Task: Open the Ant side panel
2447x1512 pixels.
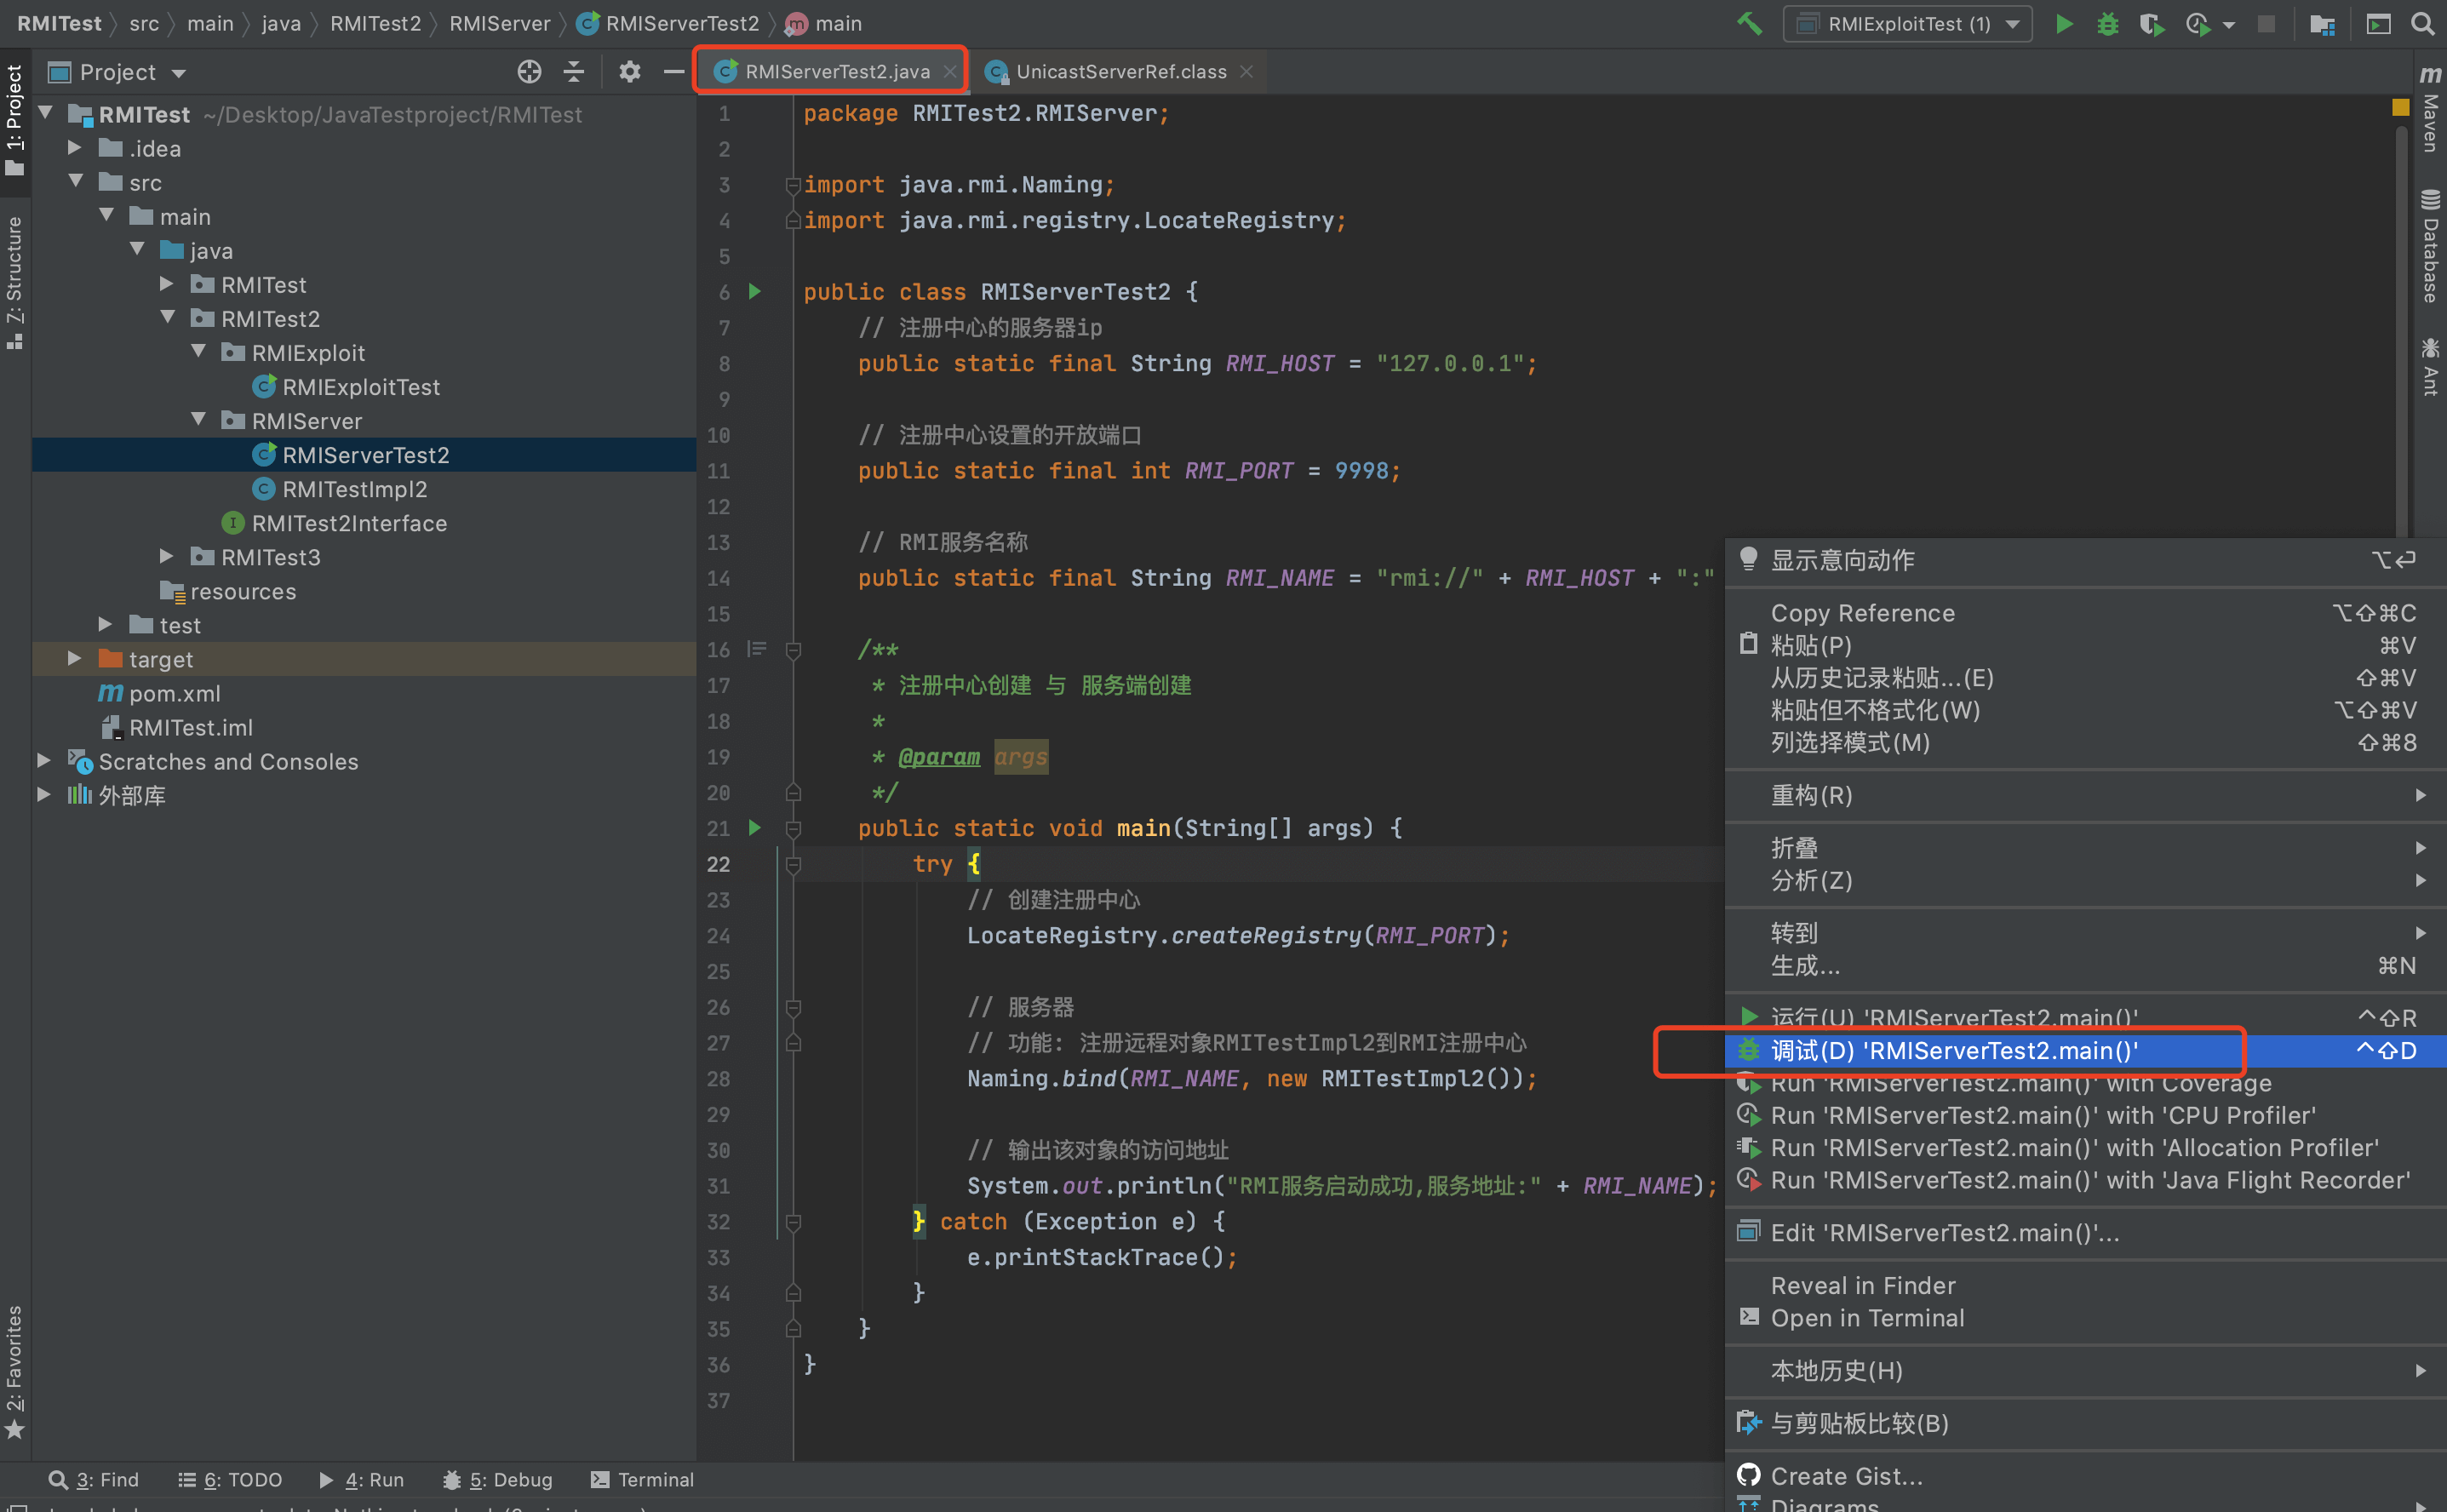Action: pyautogui.click(x=2430, y=367)
